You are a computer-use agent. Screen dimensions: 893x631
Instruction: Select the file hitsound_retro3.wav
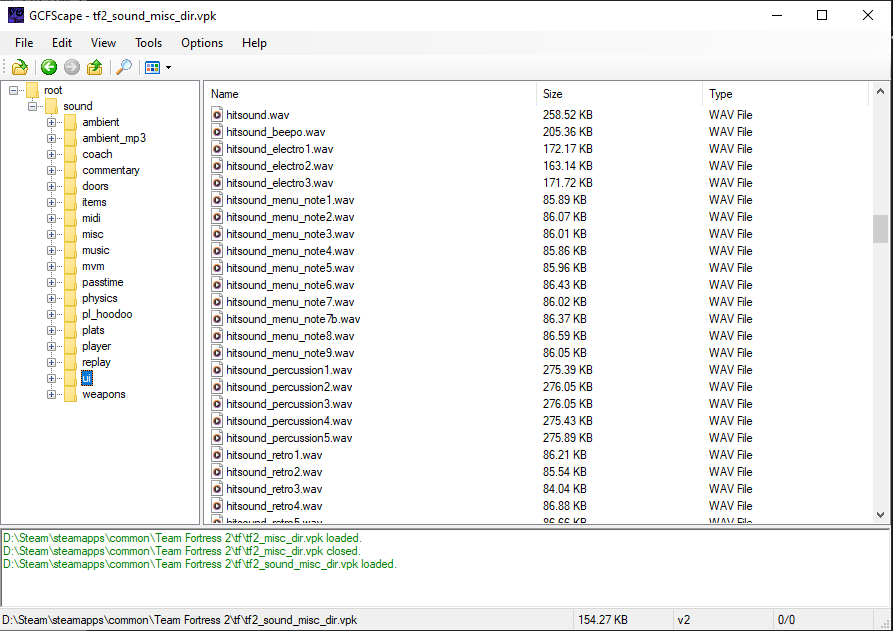[x=274, y=489]
